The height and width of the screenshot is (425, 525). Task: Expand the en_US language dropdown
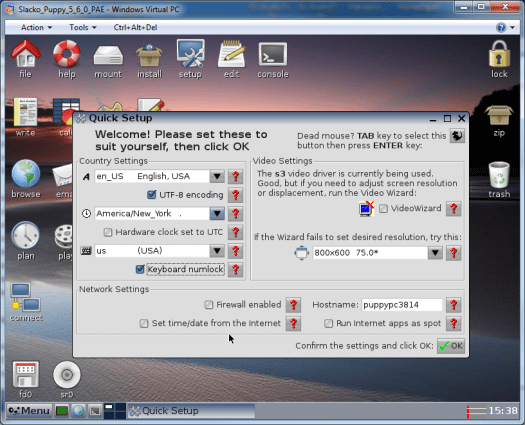(x=217, y=176)
